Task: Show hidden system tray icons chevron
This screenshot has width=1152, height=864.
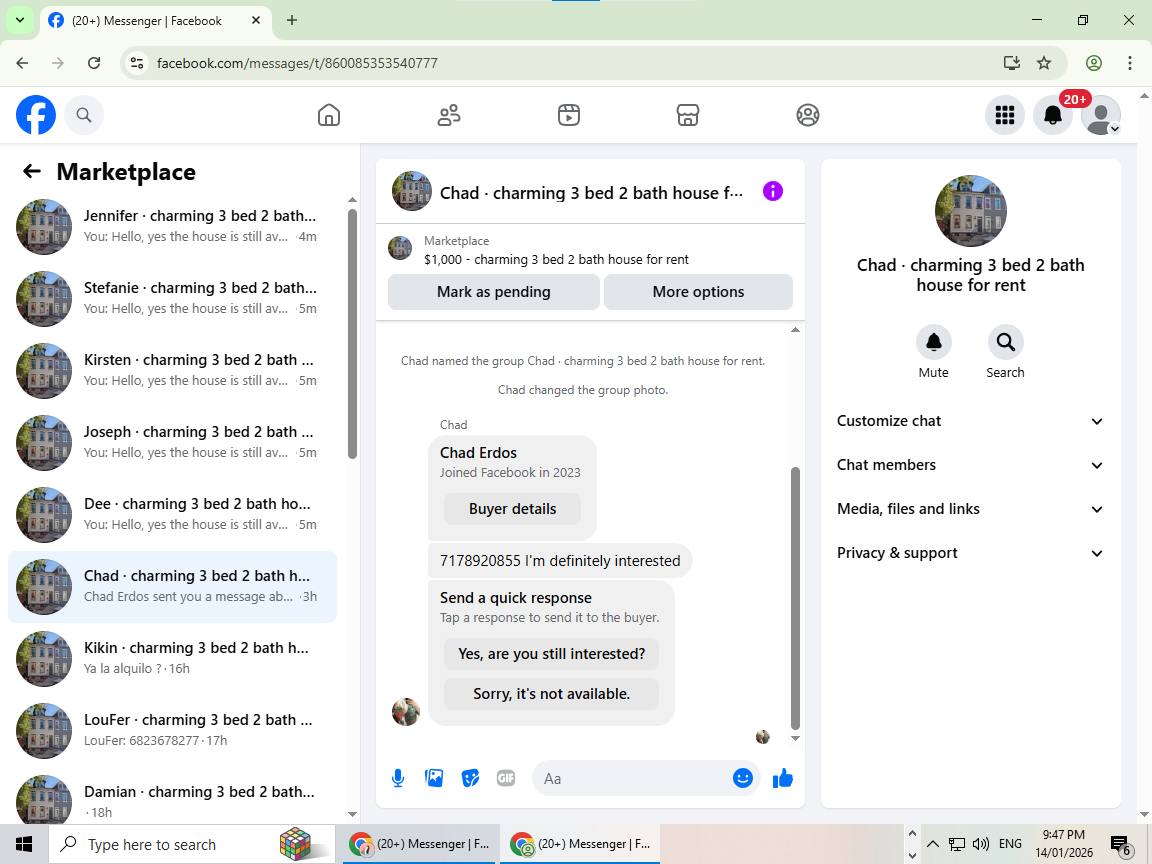Action: point(932,843)
